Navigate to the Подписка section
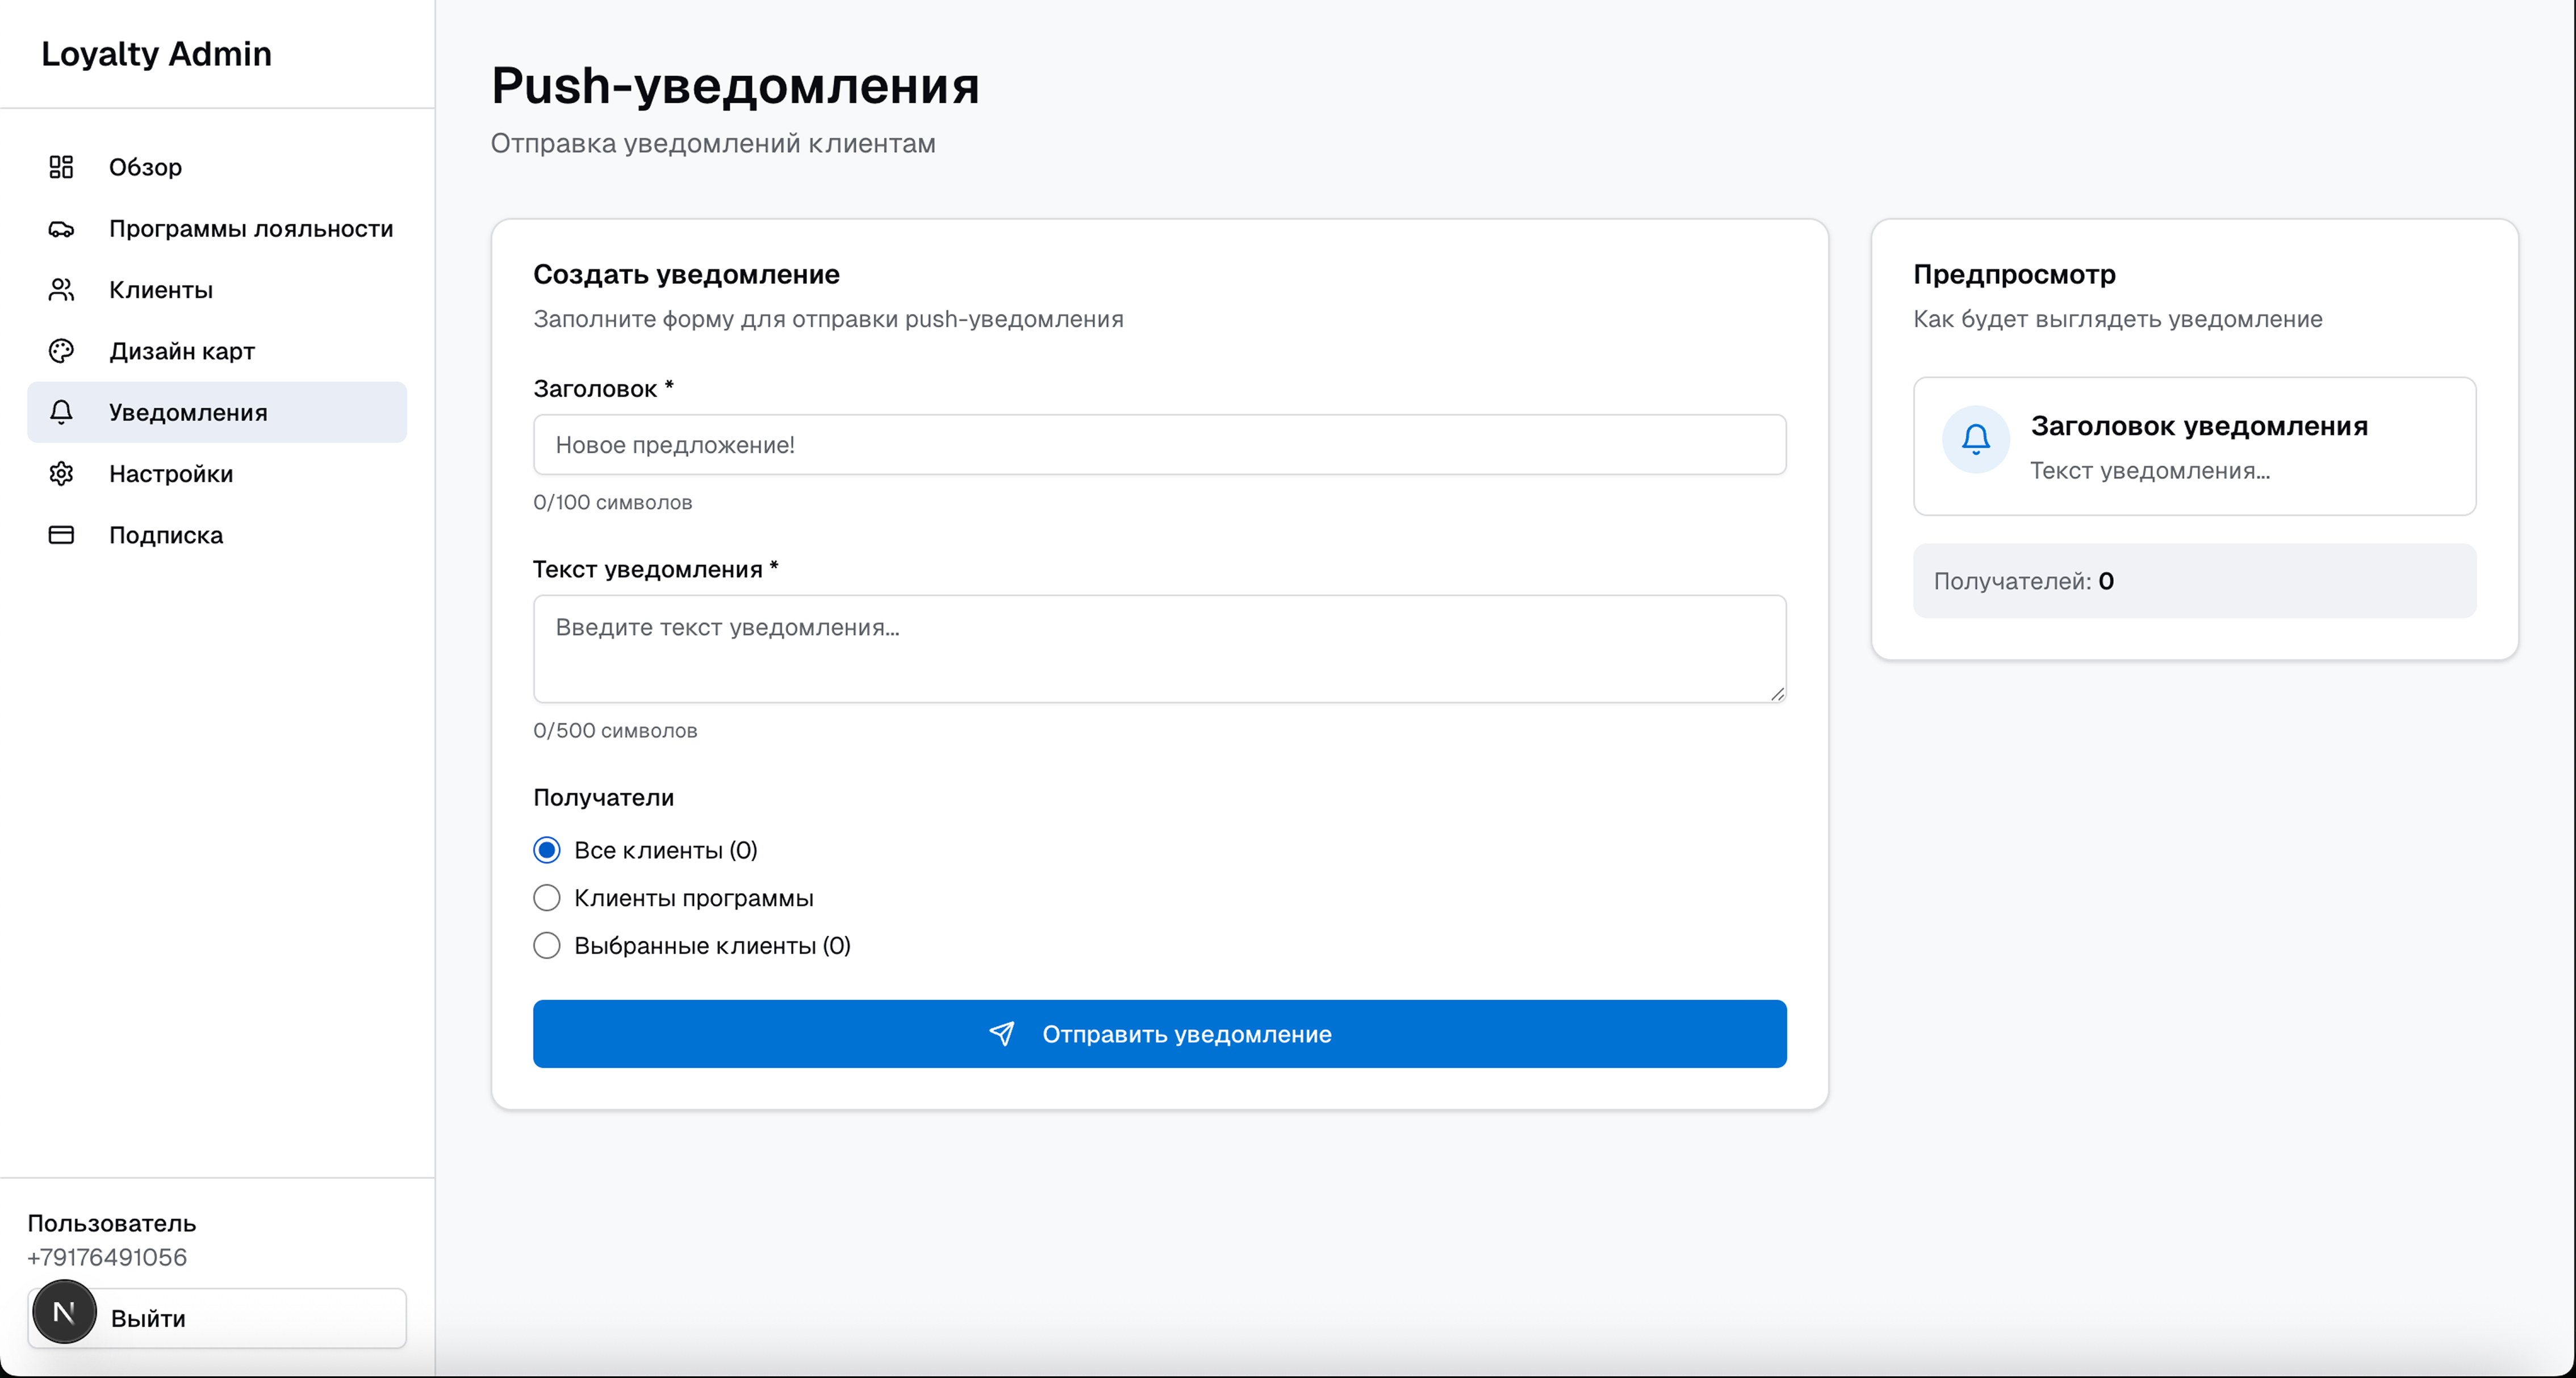Viewport: 2576px width, 1378px height. click(x=165, y=535)
